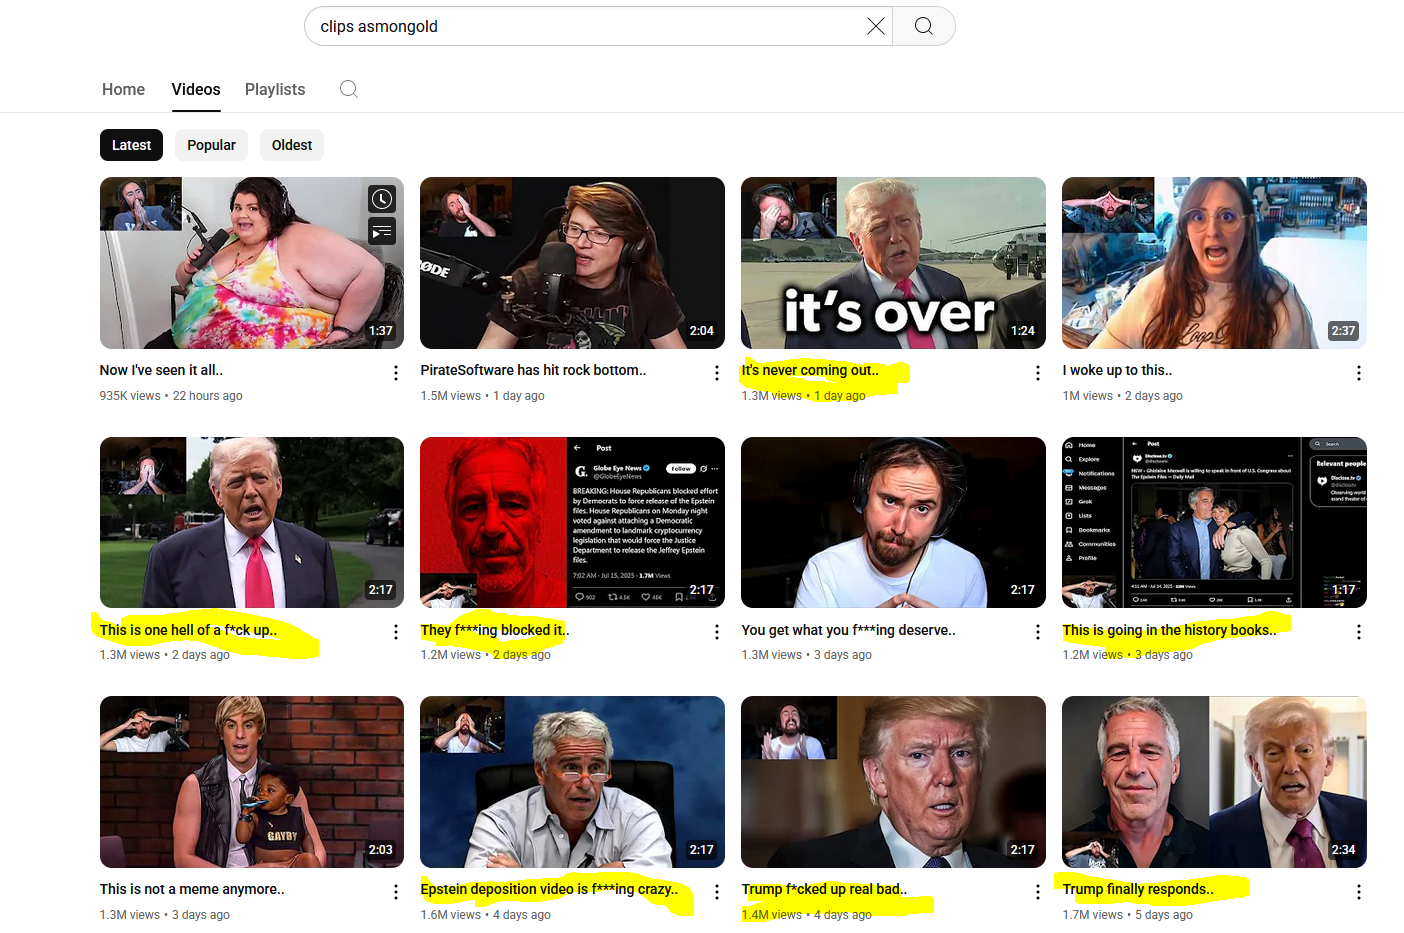Screen dimensions: 1404x933
Task: Open 'Epstein deposition video is f***ing crazy..' title
Action: pyautogui.click(x=549, y=889)
